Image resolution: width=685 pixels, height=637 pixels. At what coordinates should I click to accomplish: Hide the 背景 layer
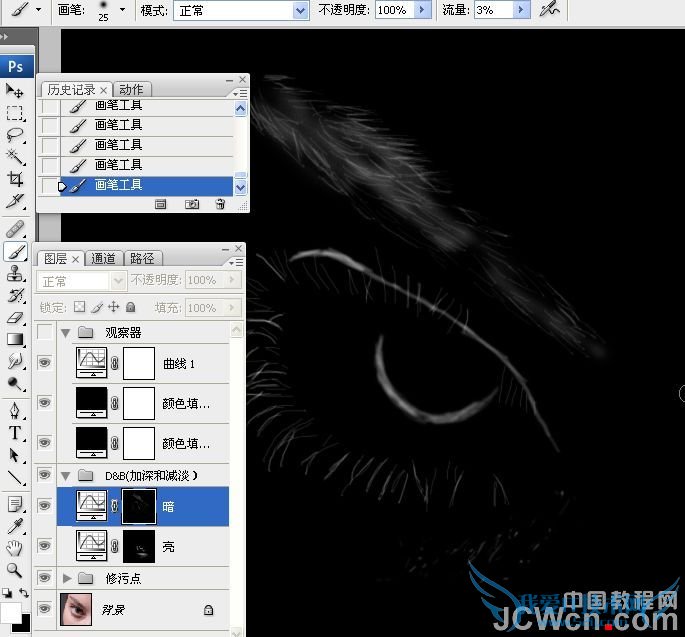45,609
